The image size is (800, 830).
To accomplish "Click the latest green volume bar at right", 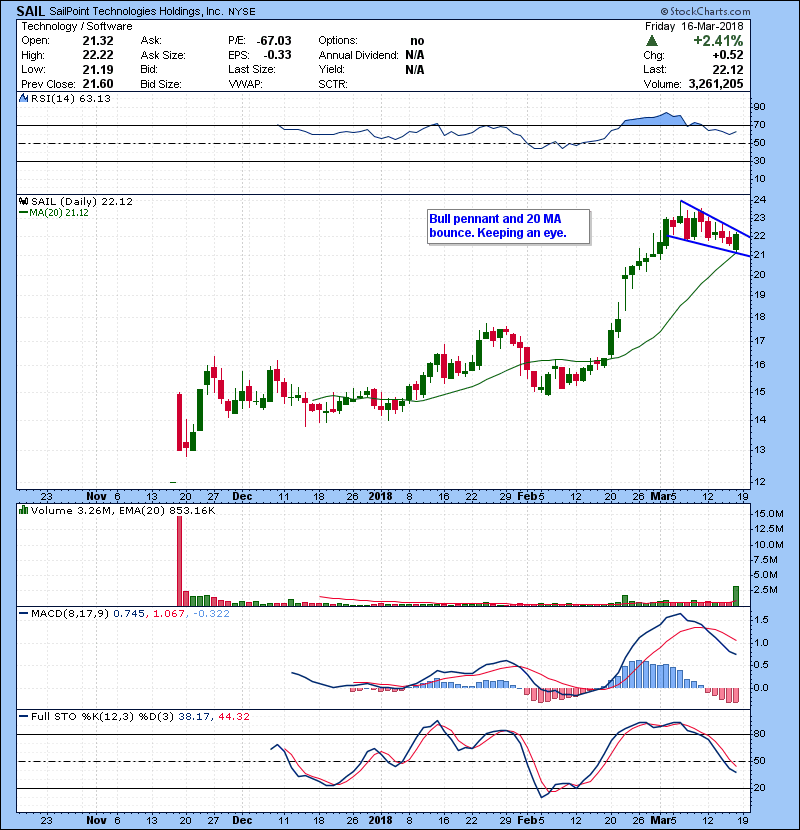I will click(736, 596).
